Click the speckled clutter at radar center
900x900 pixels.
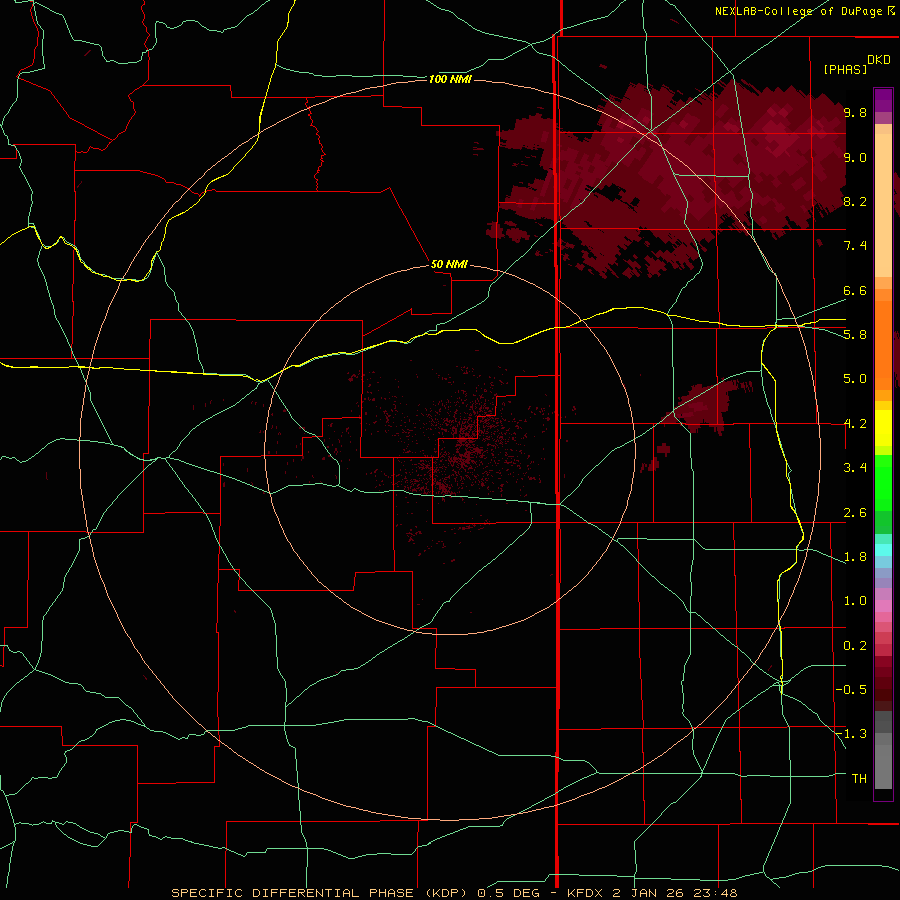point(465,448)
